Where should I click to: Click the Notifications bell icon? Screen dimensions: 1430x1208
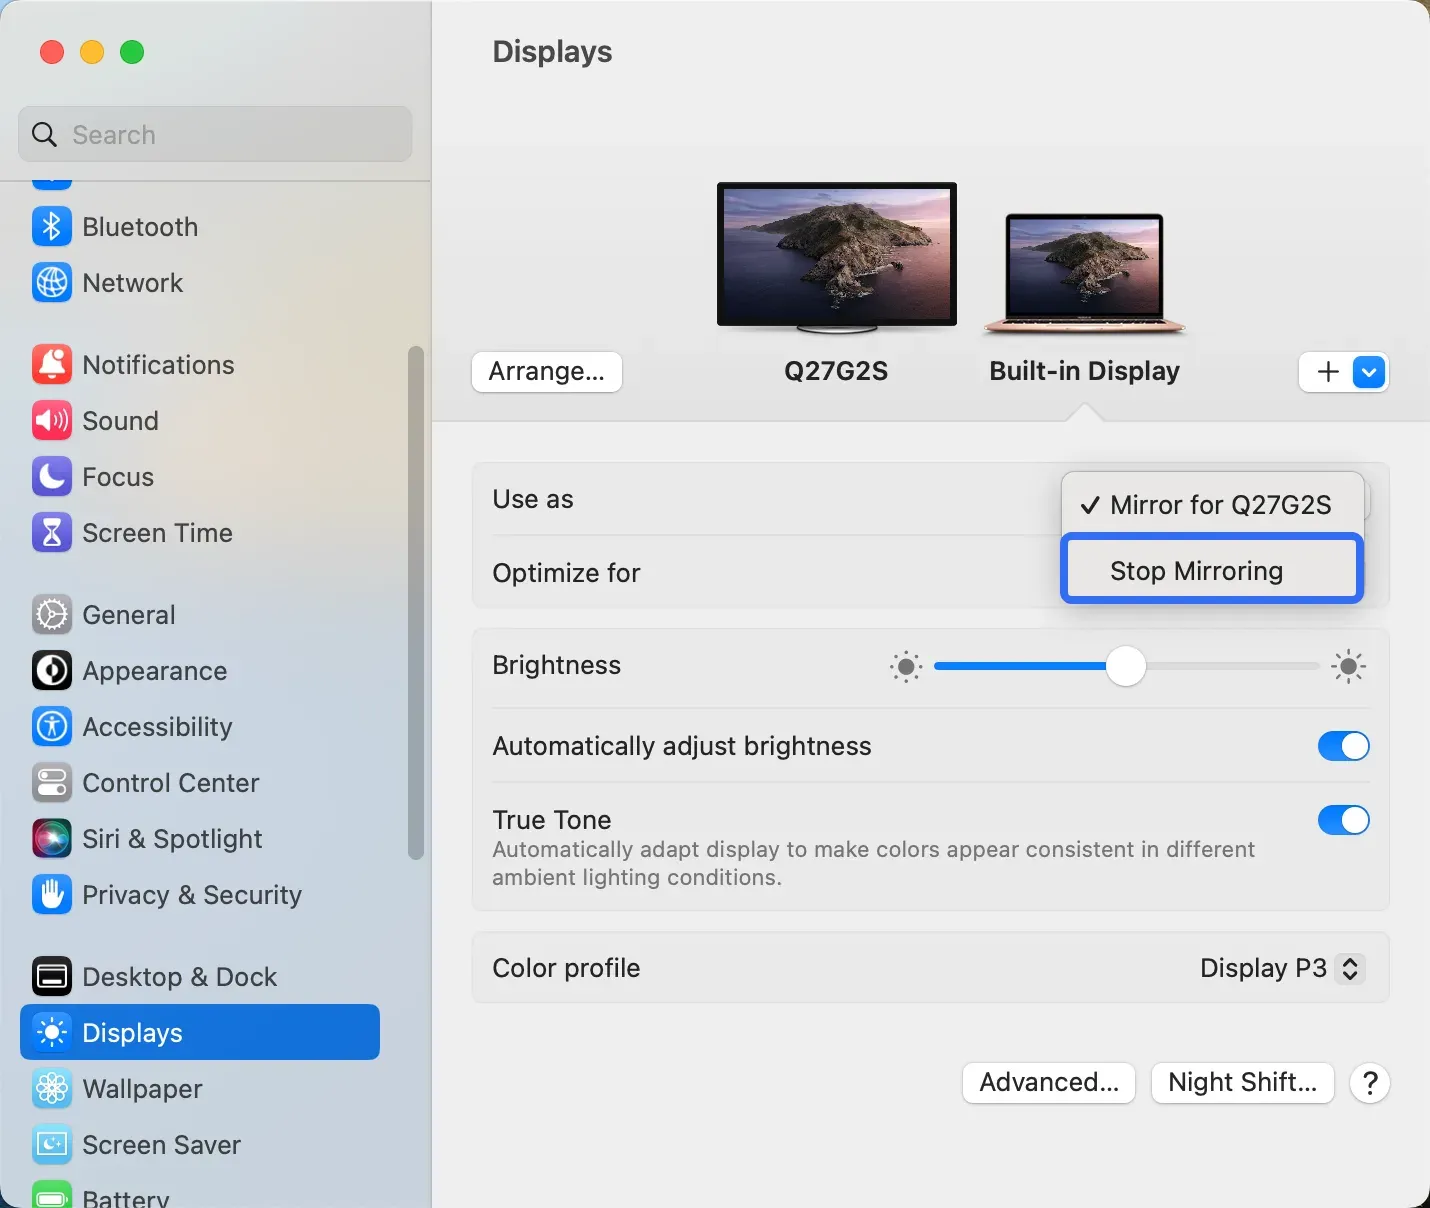(52, 365)
